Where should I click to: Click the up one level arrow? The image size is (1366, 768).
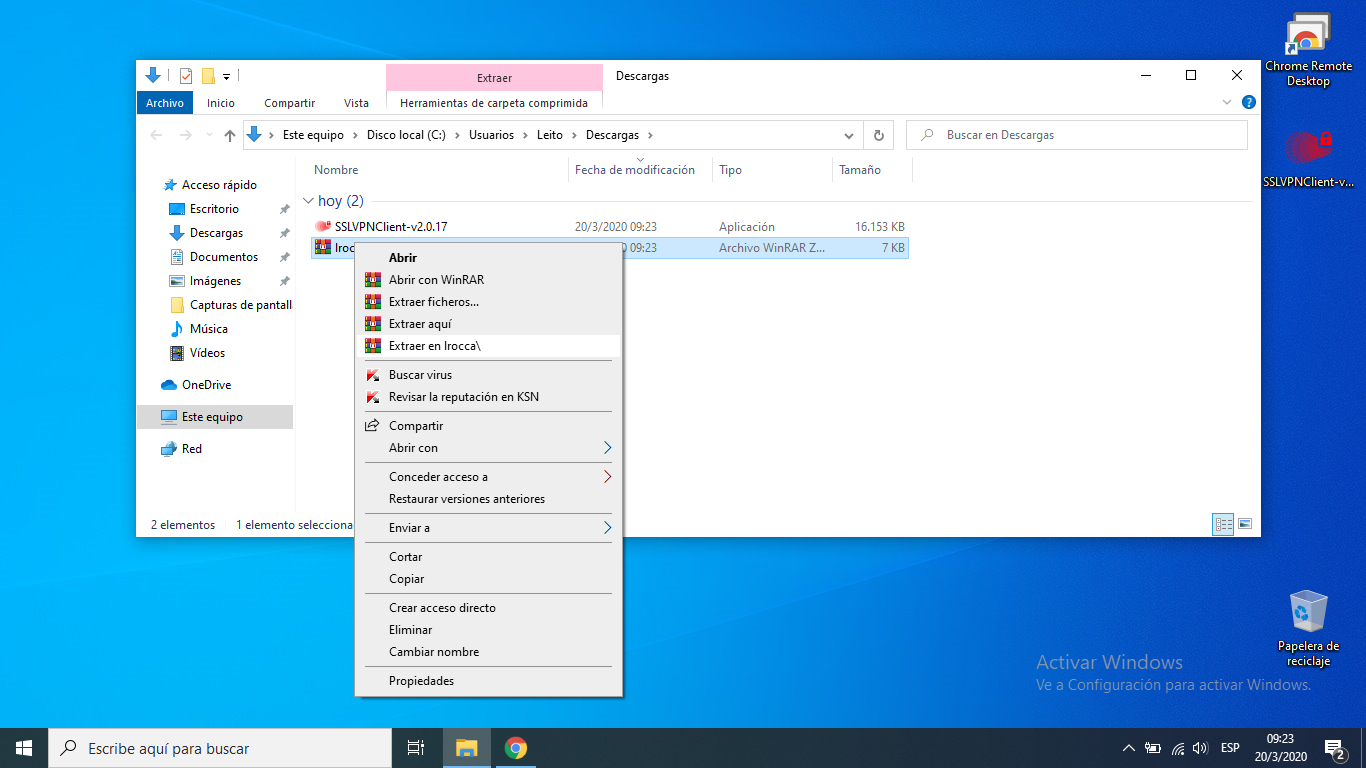point(230,135)
